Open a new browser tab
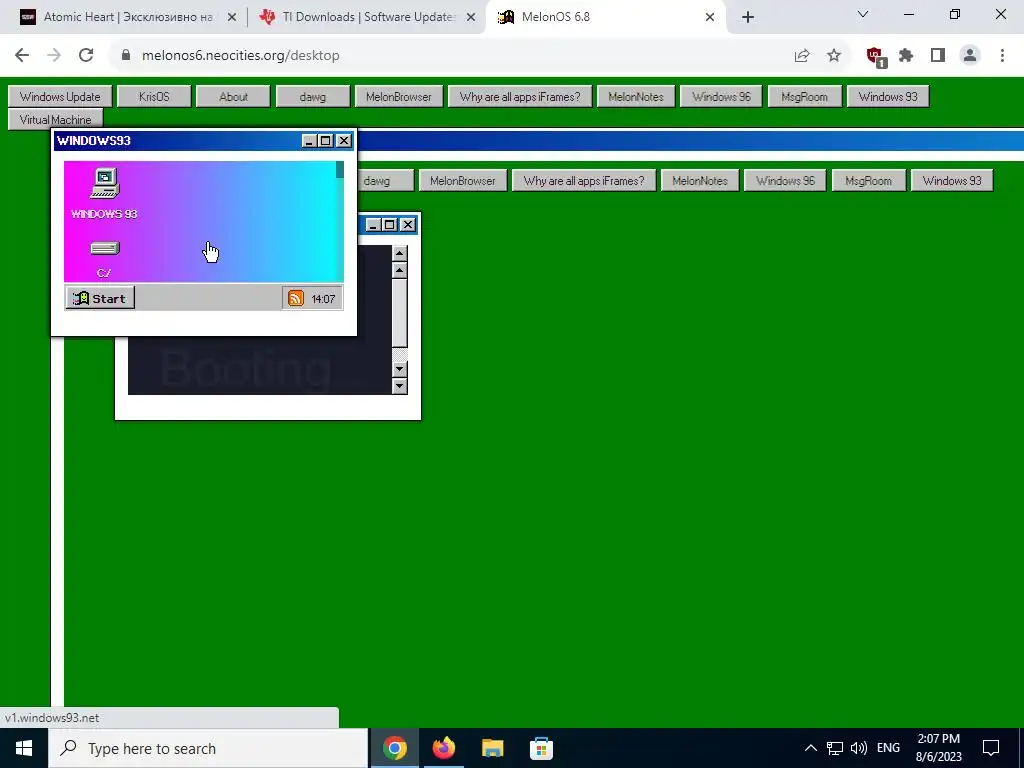The width and height of the screenshot is (1024, 768). coord(748,18)
